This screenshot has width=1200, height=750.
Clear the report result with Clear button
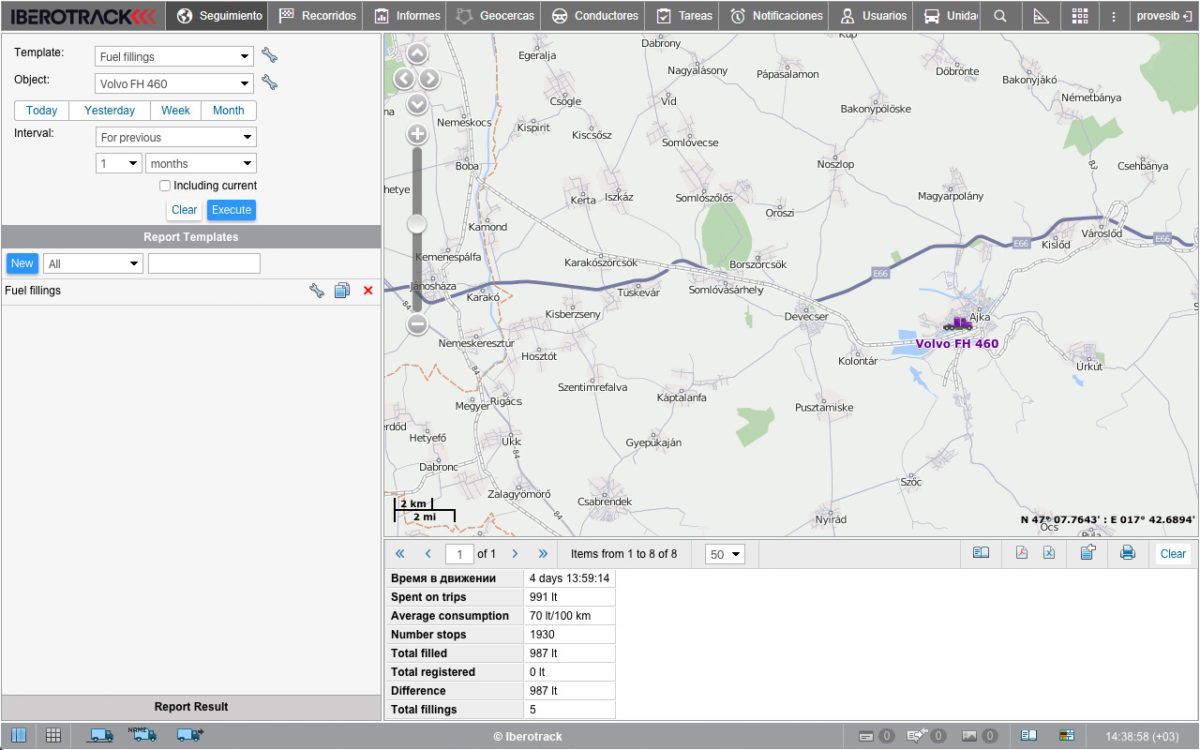click(x=1173, y=553)
